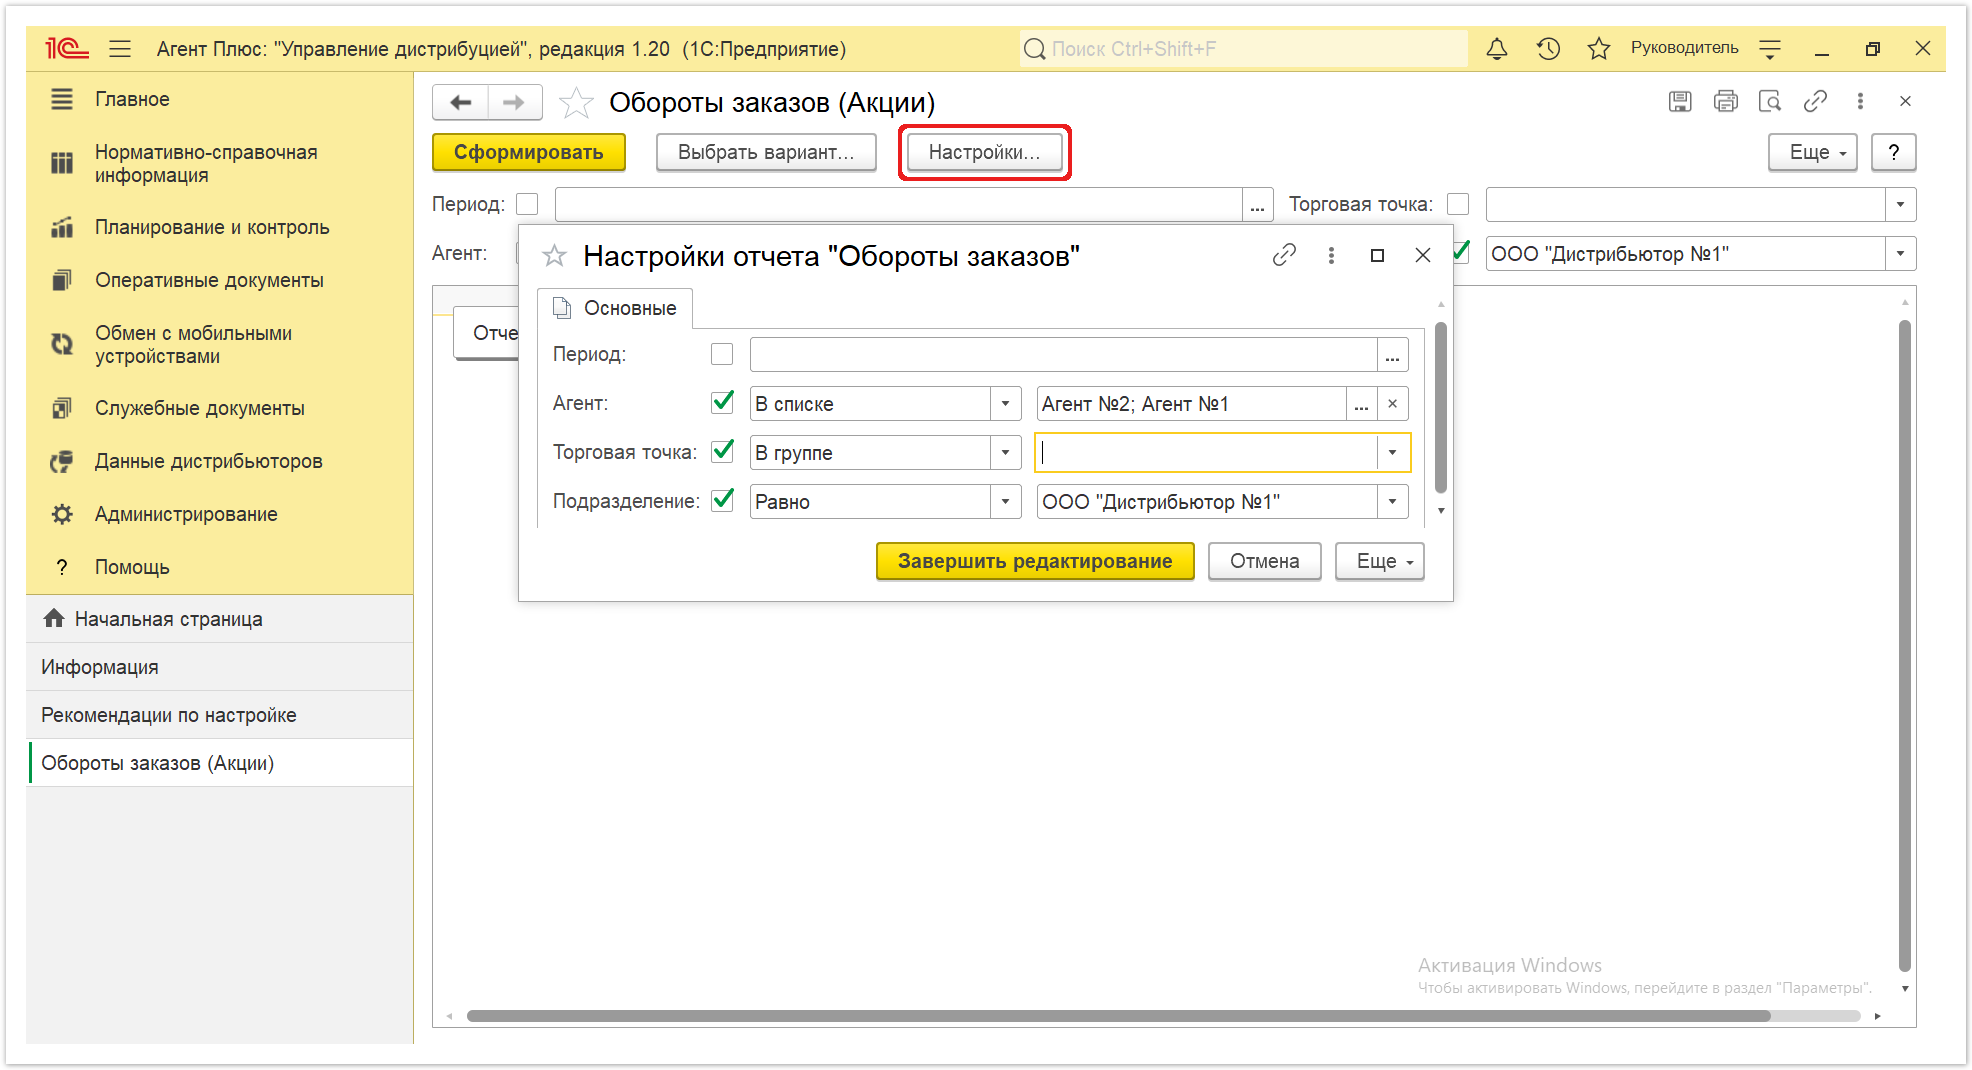
Task: Open favorites star in title bar
Action: 1598,48
